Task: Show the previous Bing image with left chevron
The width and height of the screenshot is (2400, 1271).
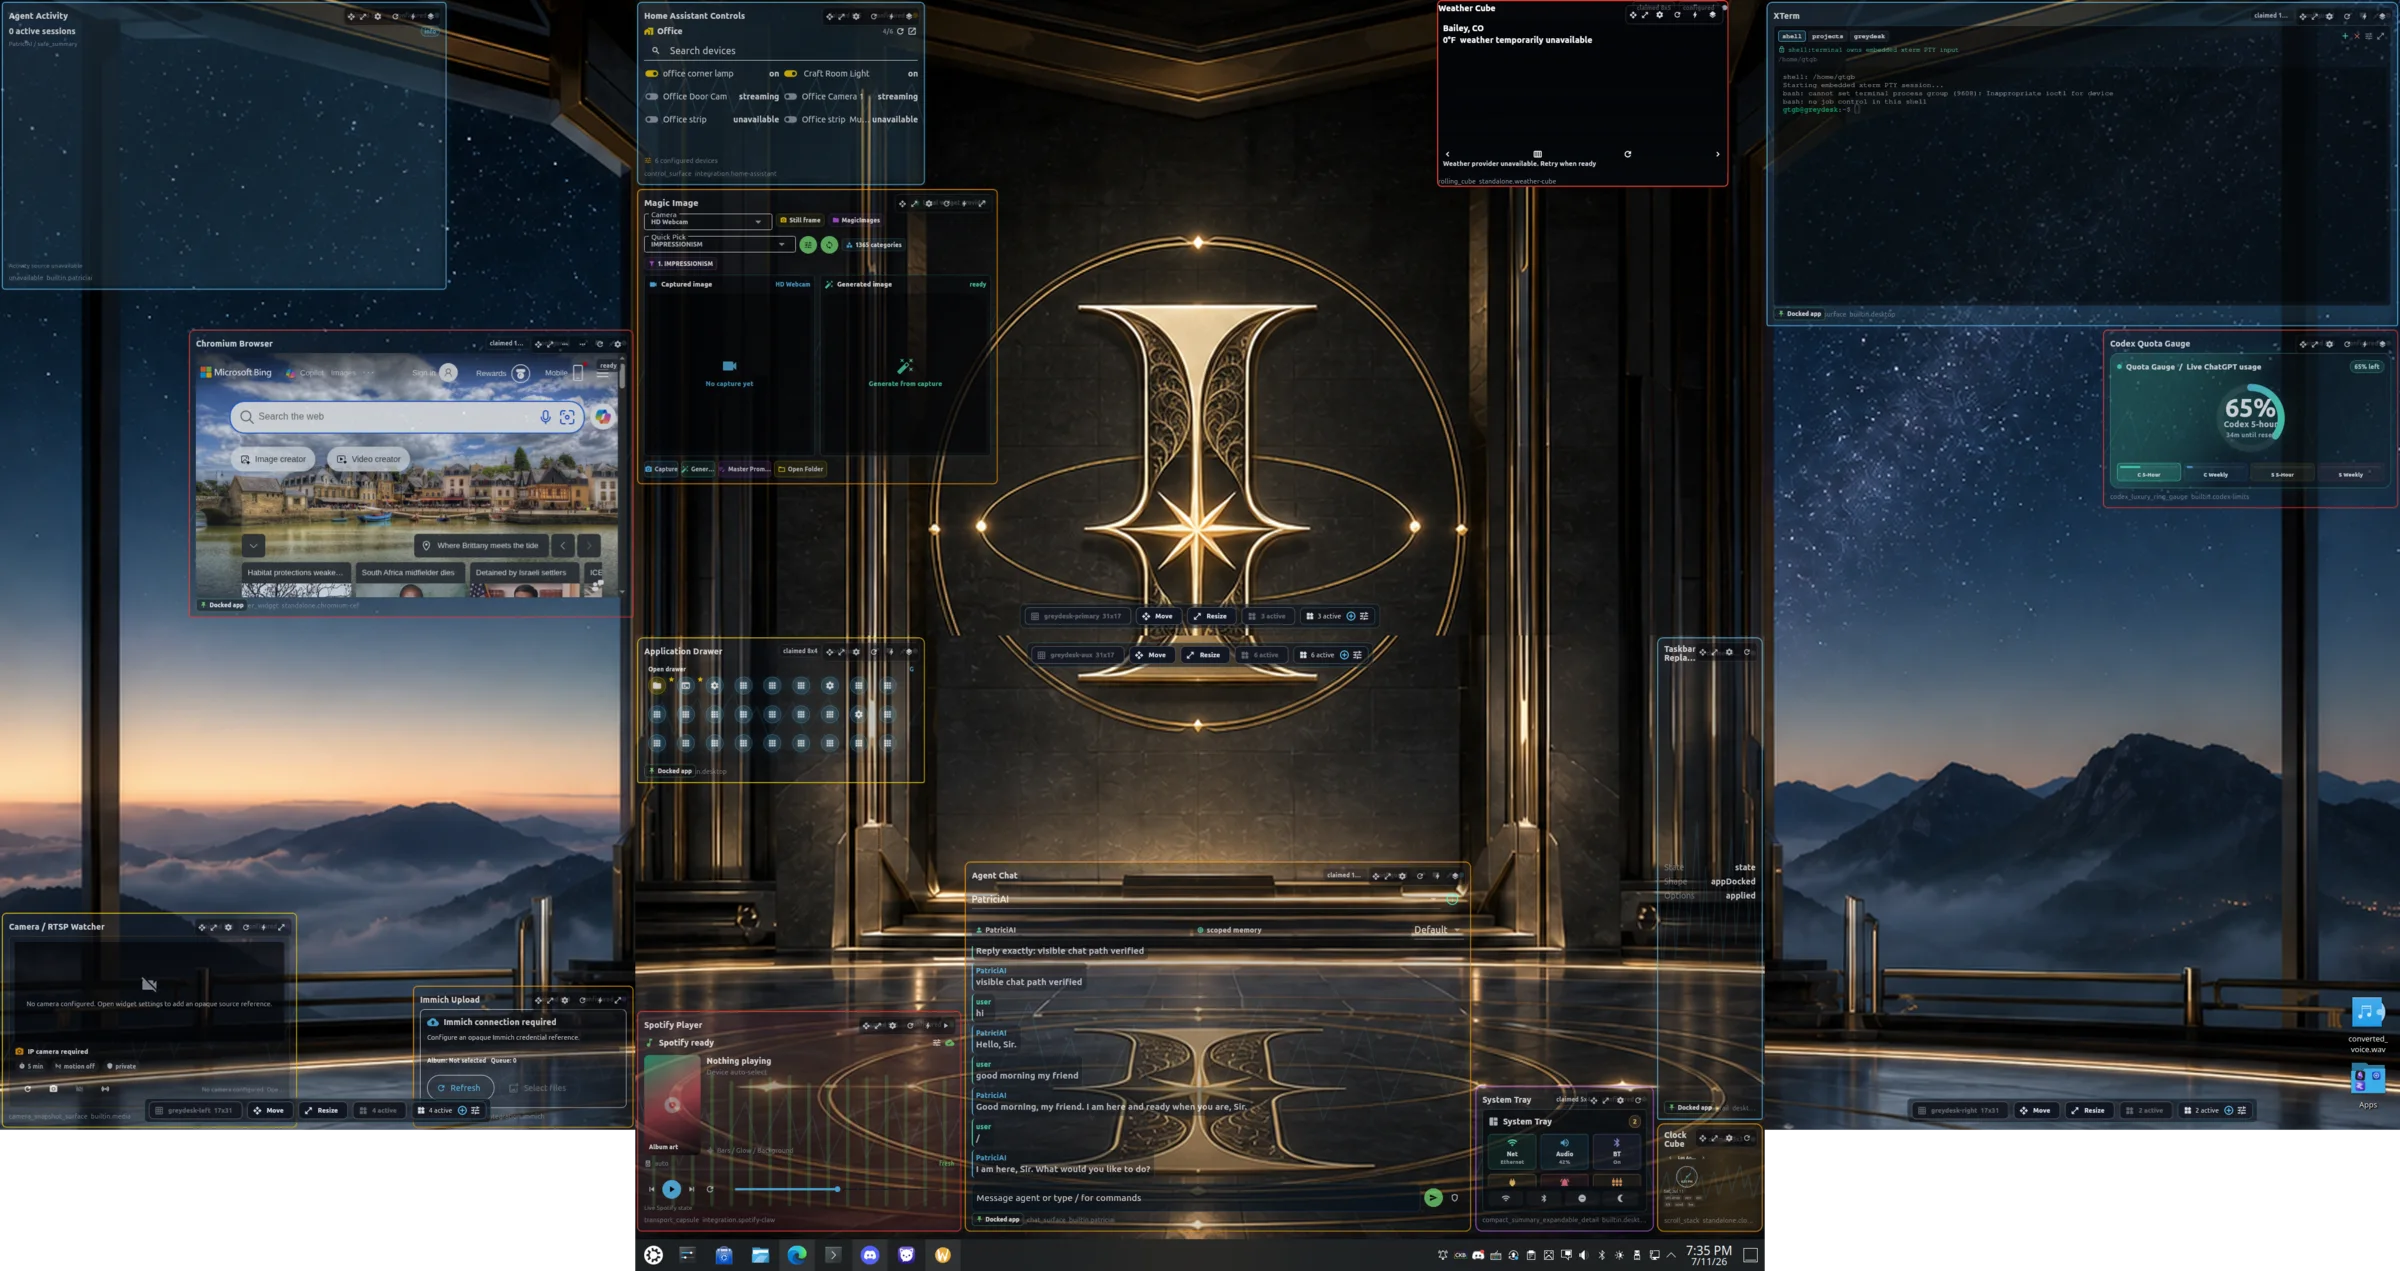Action: [x=563, y=546]
